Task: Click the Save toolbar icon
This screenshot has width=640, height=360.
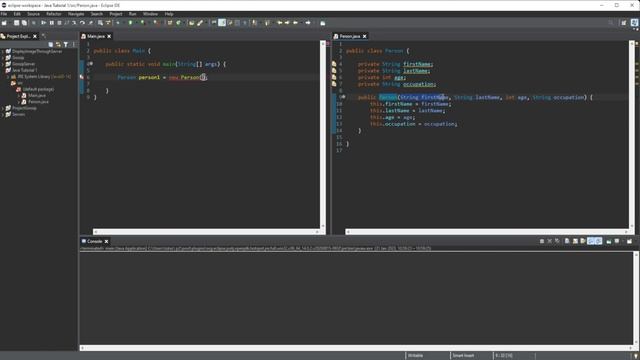Action: pos(16,23)
